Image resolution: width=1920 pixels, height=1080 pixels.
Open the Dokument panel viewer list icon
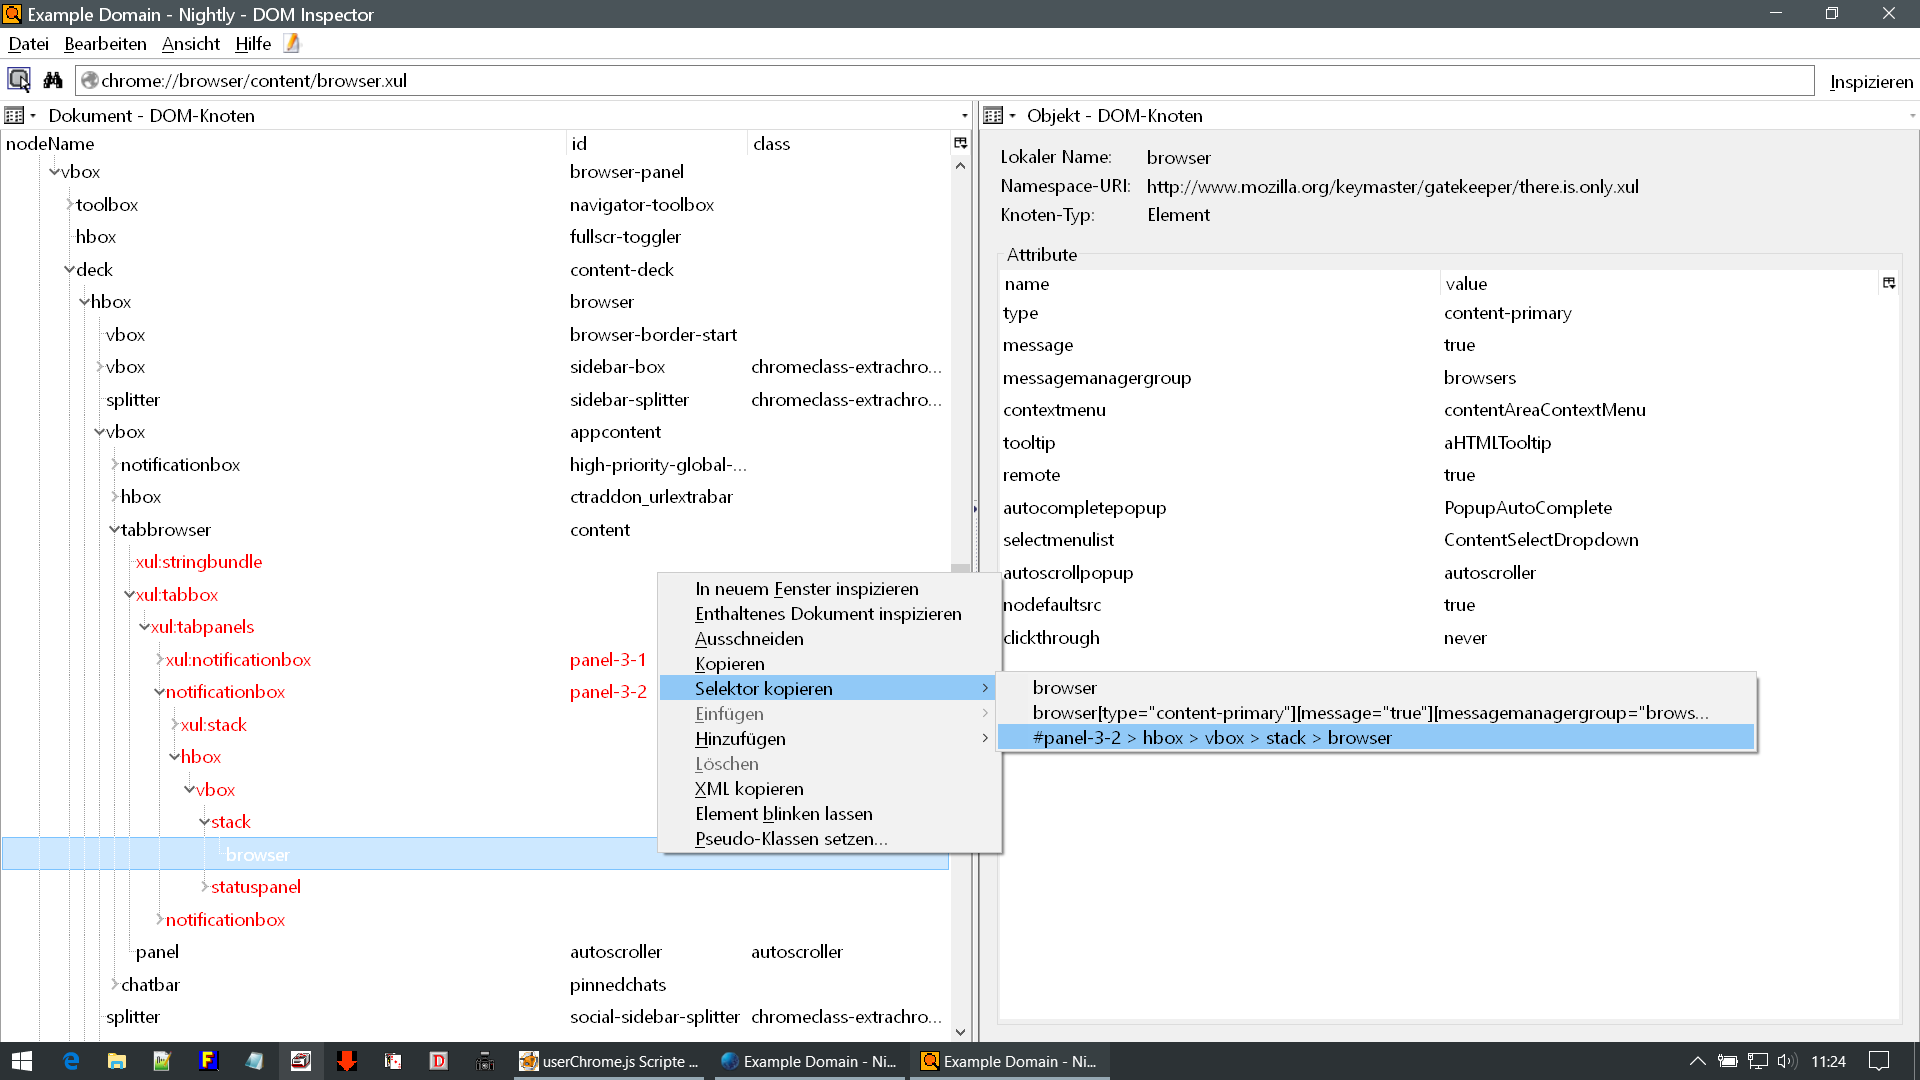(x=15, y=116)
